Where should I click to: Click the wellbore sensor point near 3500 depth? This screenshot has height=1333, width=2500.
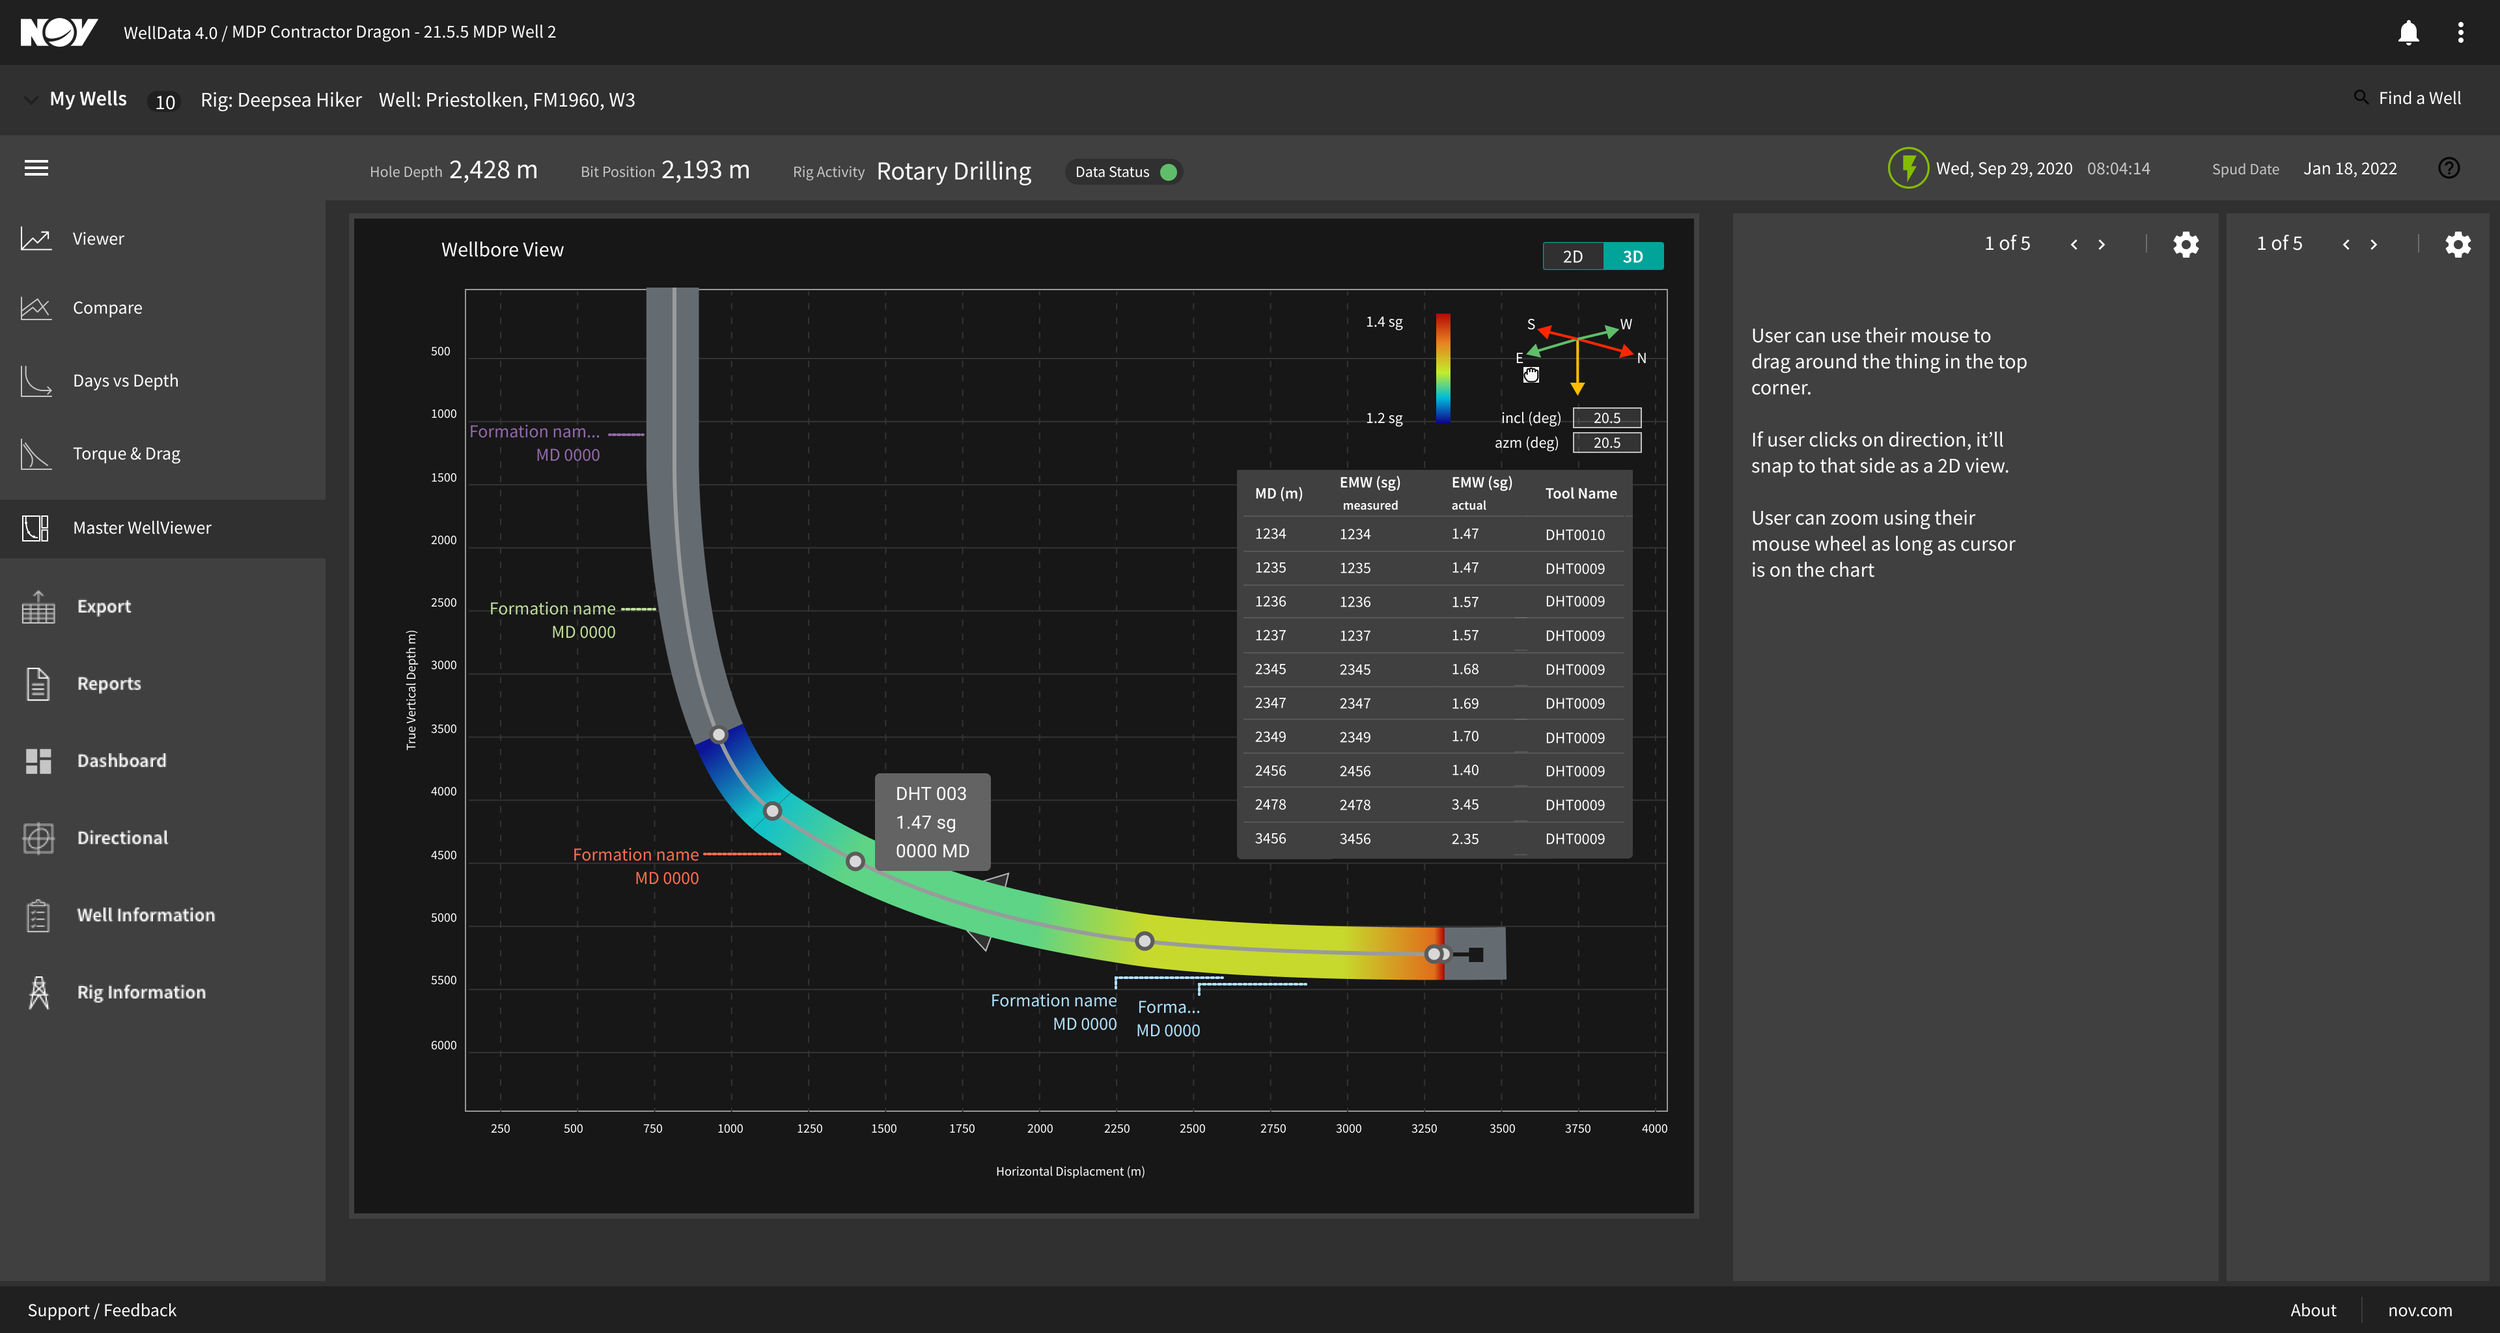719,735
